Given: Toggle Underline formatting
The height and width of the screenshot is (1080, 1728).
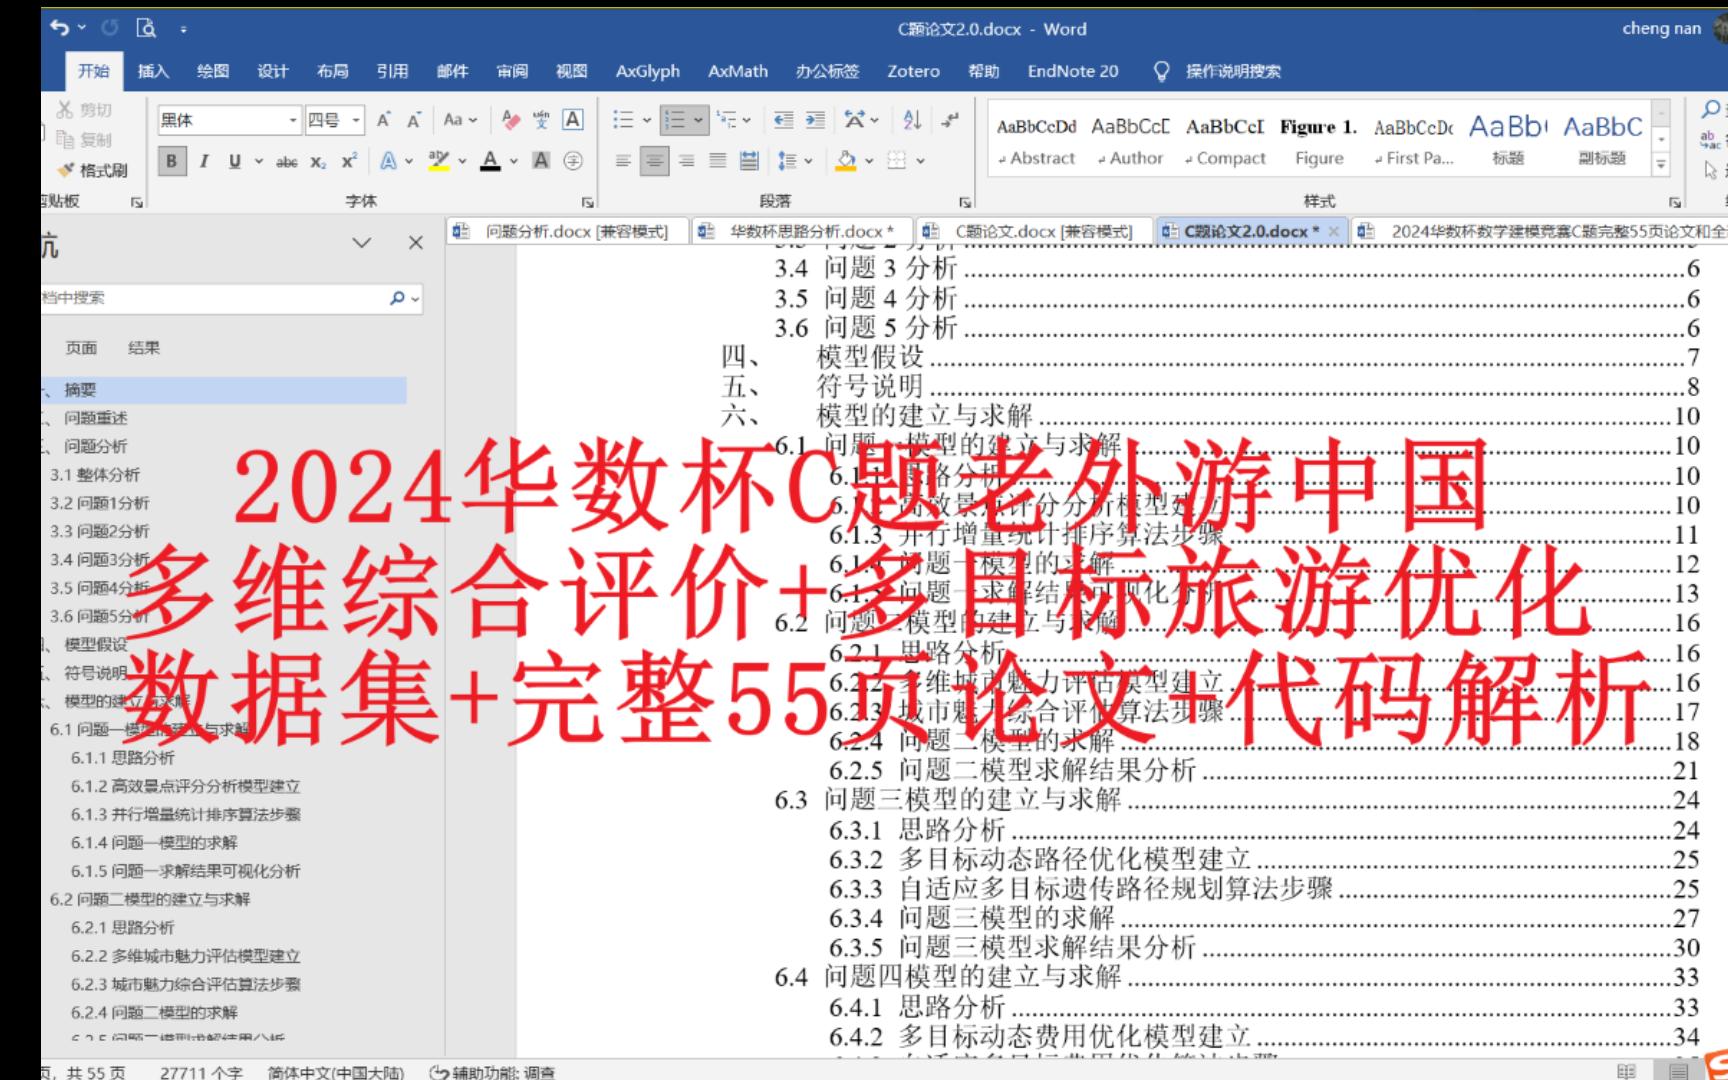Looking at the screenshot, I should click(x=234, y=161).
